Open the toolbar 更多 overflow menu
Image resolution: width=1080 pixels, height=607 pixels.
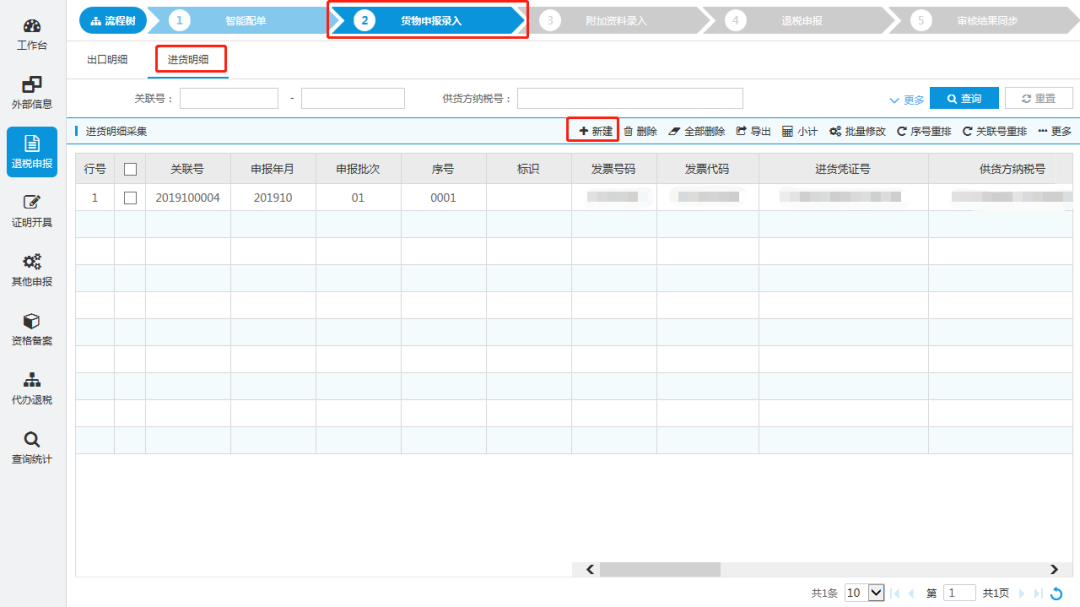[x=1055, y=131]
